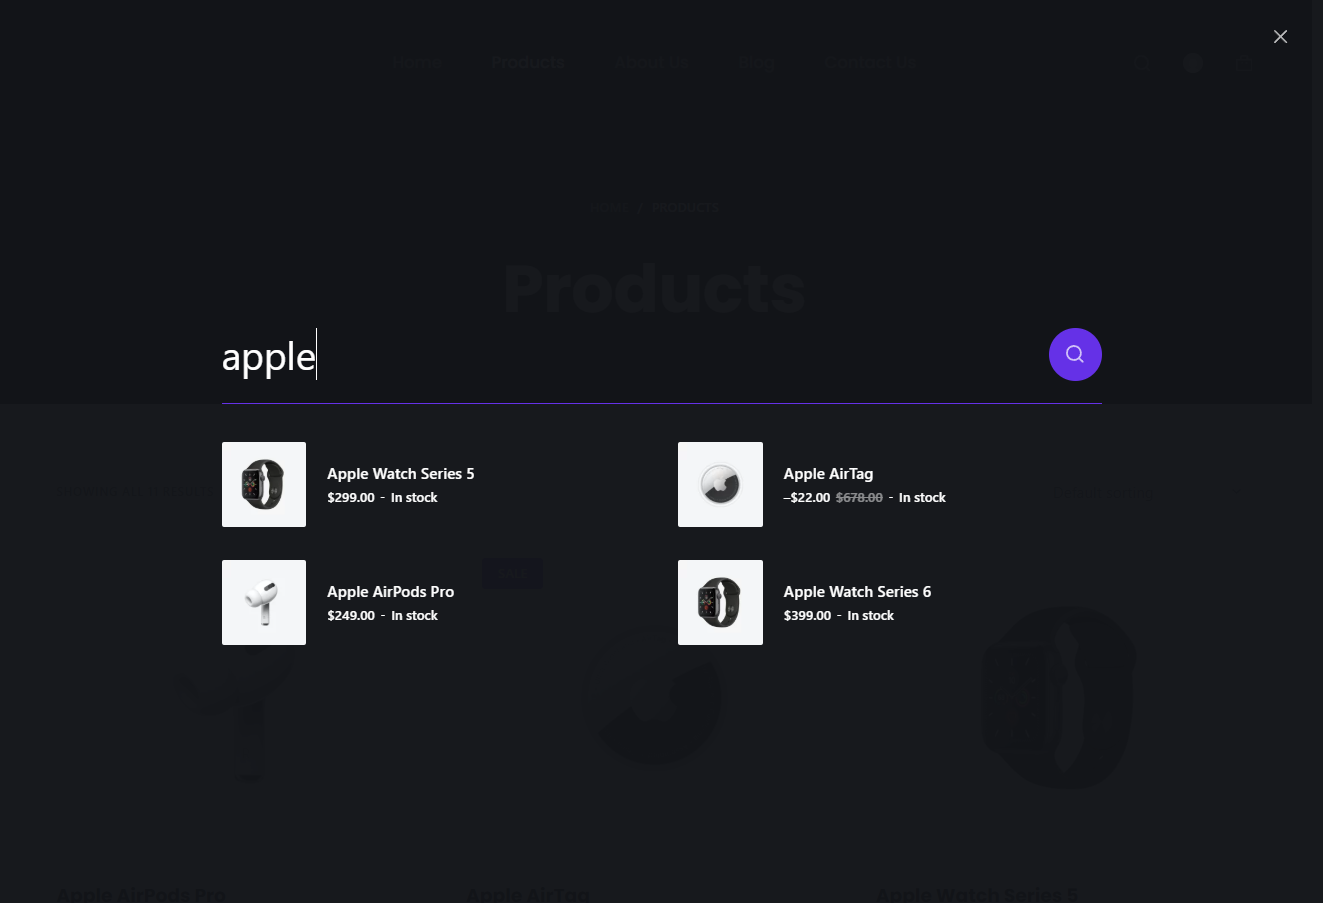Open Apple AirPods Pro search result
Image resolution: width=1323 pixels, height=903 pixels.
click(390, 592)
